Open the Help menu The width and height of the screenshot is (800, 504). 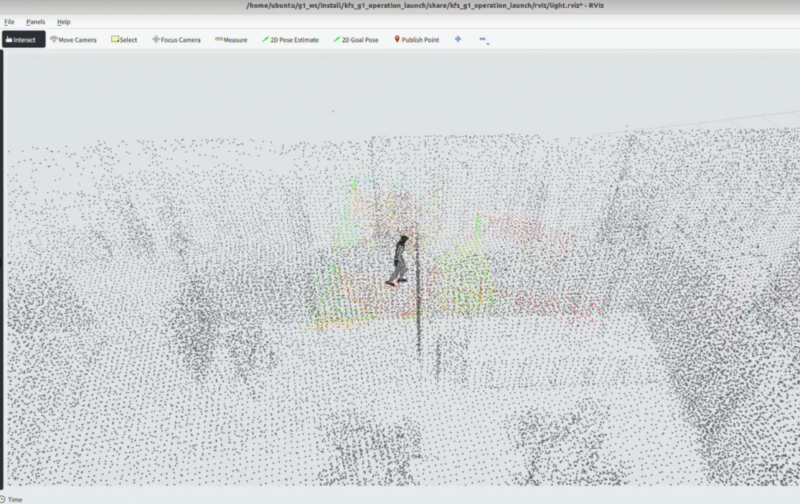(x=64, y=22)
